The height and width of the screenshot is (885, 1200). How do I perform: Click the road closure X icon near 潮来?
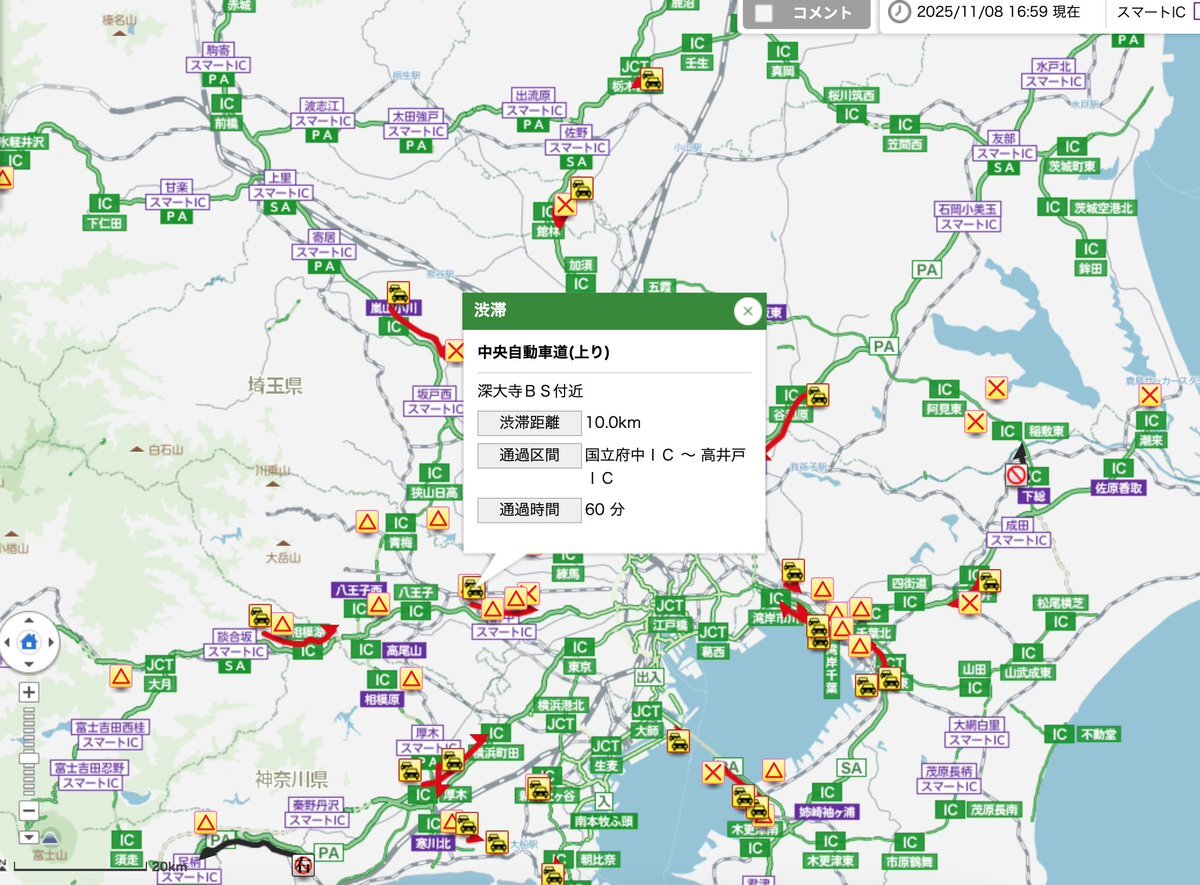[1150, 396]
